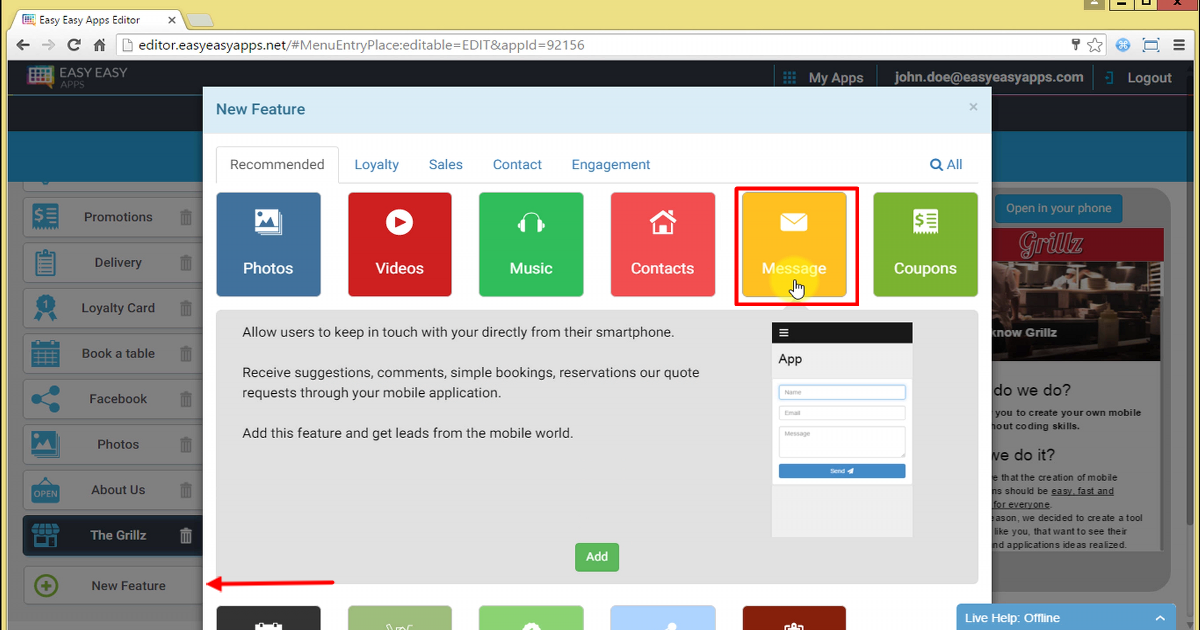The width and height of the screenshot is (1200, 630).
Task: Open My Apps in header
Action: pos(823,78)
